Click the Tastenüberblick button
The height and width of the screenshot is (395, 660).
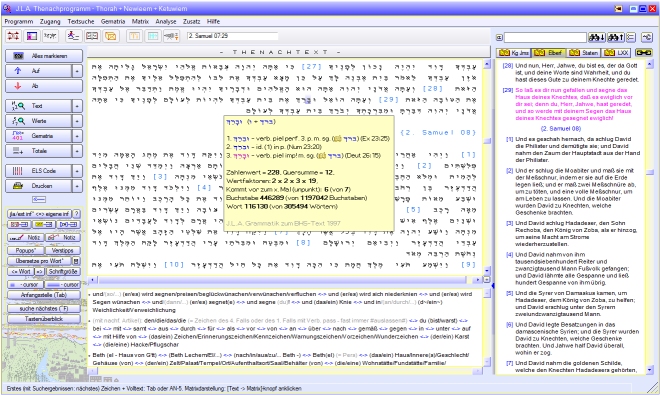pyautogui.click(x=44, y=319)
